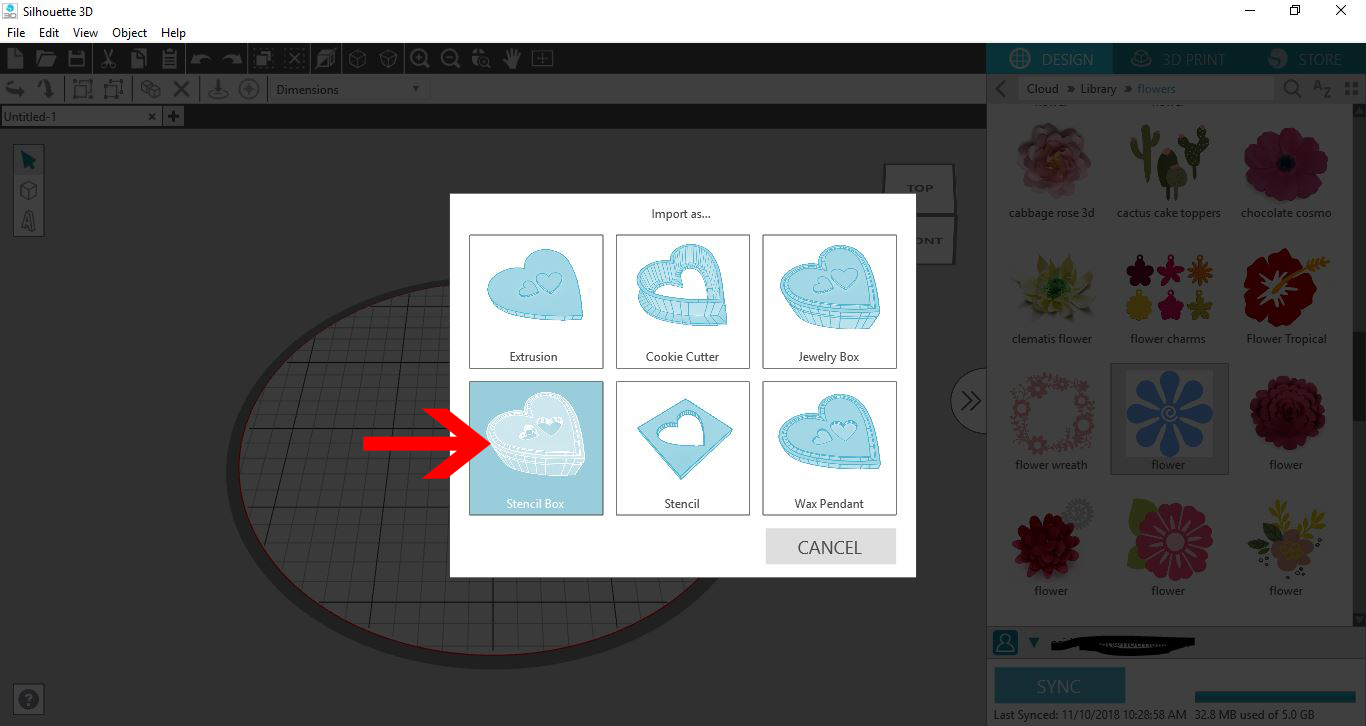Image resolution: width=1366 pixels, height=726 pixels.
Task: Open the File menu
Action: pyautogui.click(x=16, y=33)
